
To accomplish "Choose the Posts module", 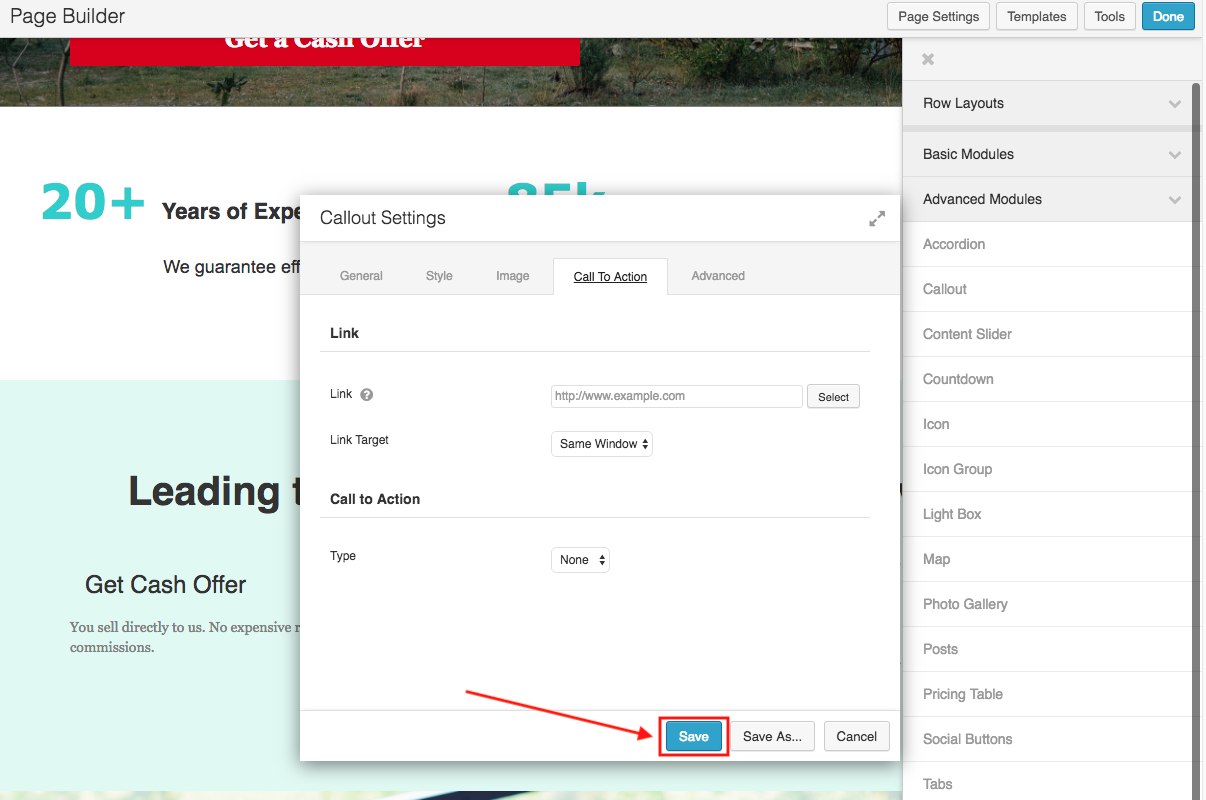I will [1047, 649].
